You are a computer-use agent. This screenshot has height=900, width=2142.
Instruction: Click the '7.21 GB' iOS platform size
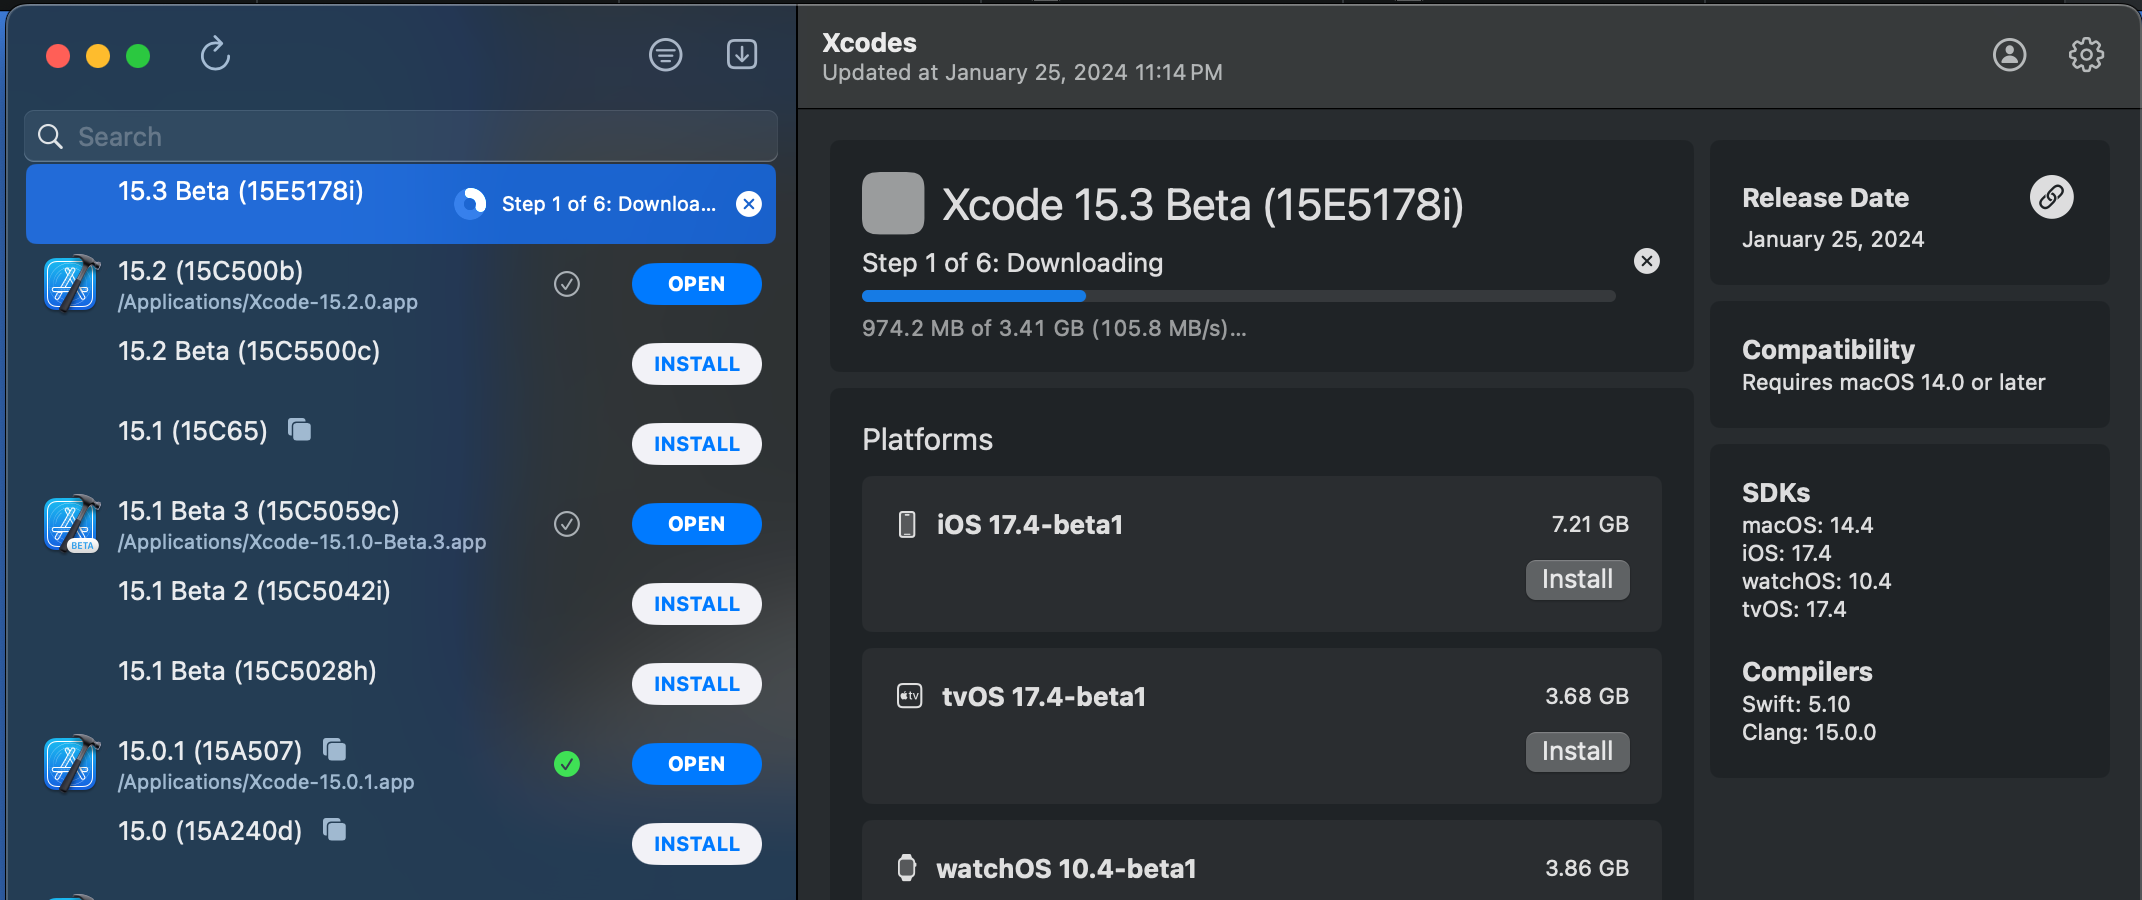1590,524
